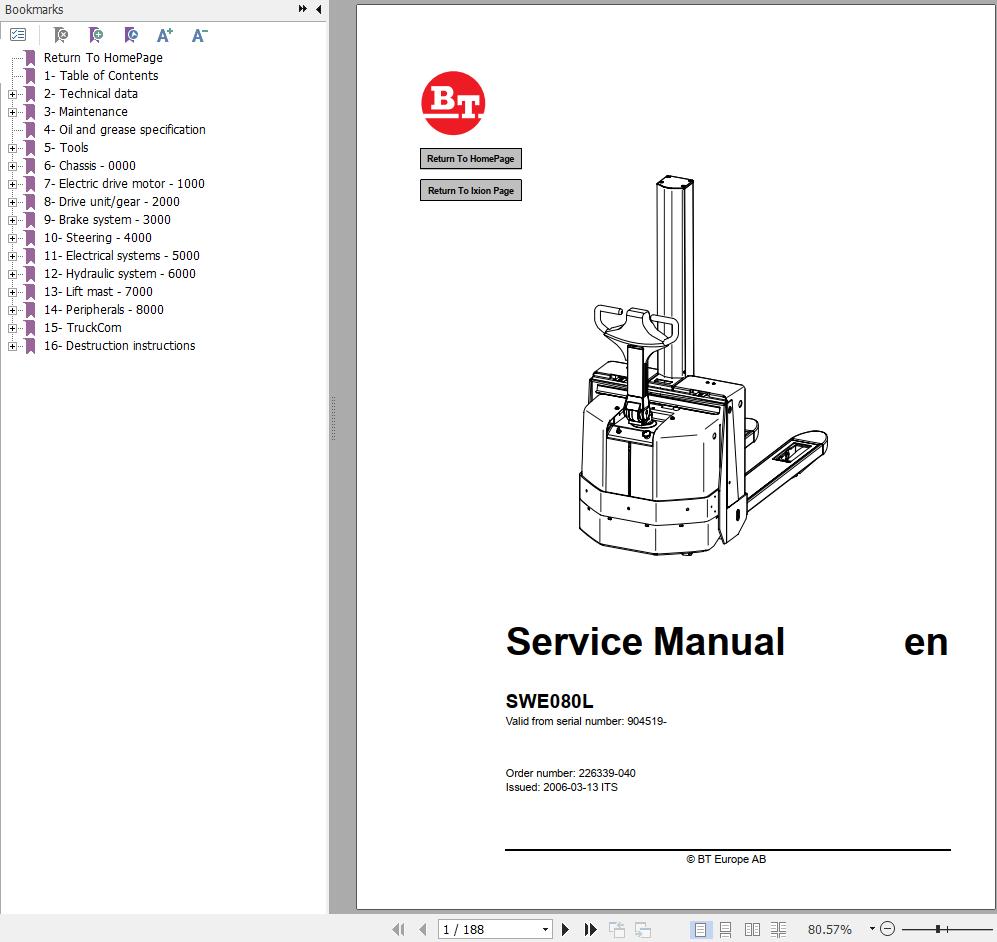Screen dimensions: 997x942
Task: Click the zoom out minus button
Action: tap(887, 929)
